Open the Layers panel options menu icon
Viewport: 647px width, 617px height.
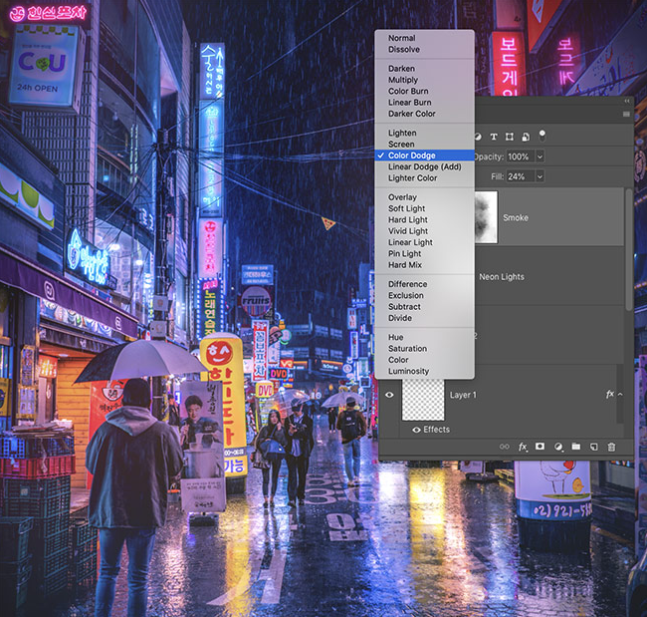[626, 114]
